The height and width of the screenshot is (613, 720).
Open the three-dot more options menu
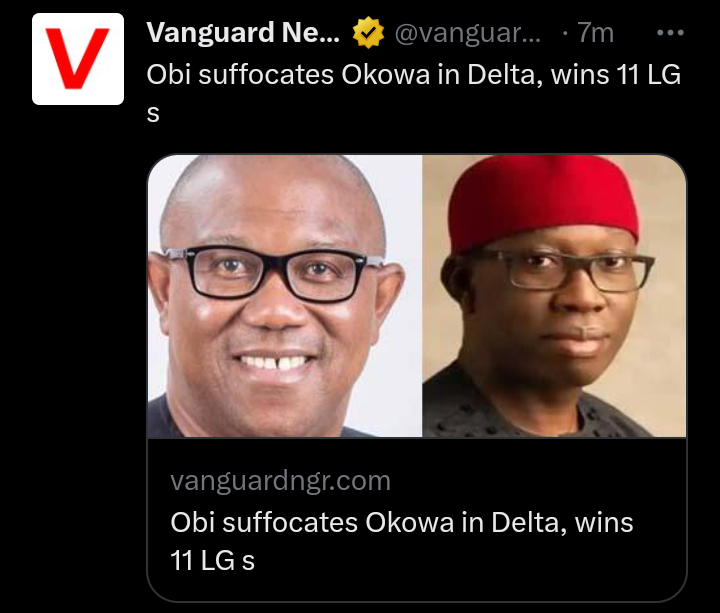670,33
